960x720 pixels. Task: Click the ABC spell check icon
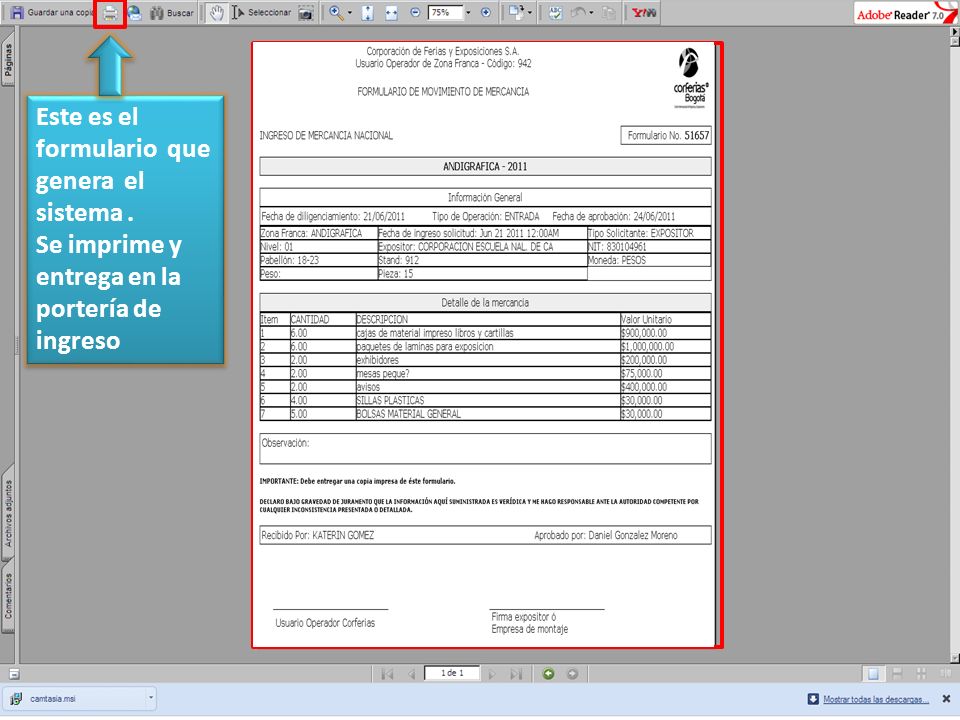(555, 13)
